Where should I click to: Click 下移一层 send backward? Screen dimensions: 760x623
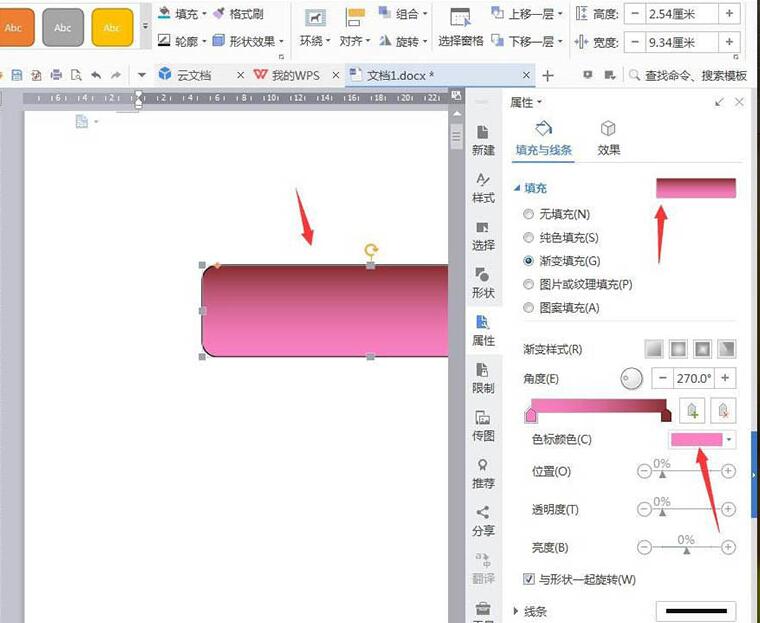pyautogui.click(x=527, y=41)
